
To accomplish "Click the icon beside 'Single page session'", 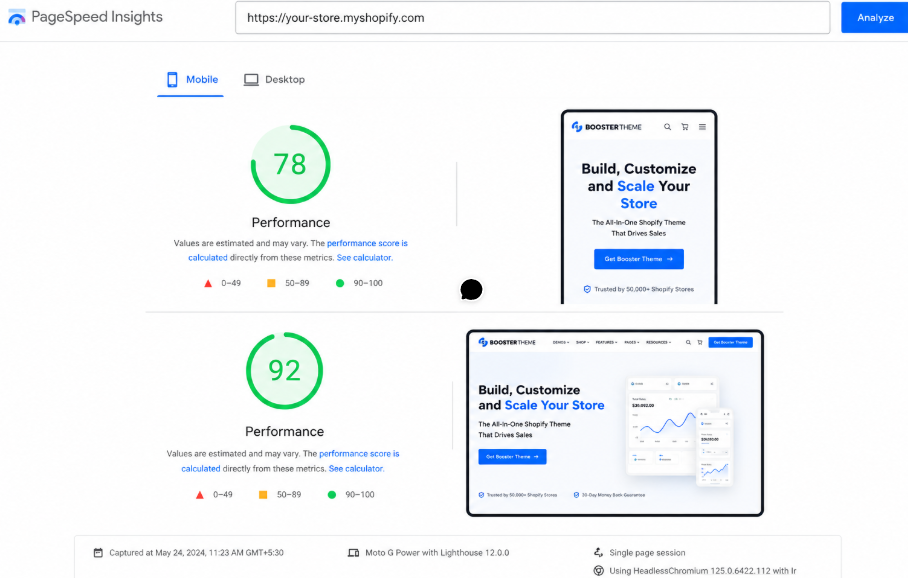I will (598, 553).
